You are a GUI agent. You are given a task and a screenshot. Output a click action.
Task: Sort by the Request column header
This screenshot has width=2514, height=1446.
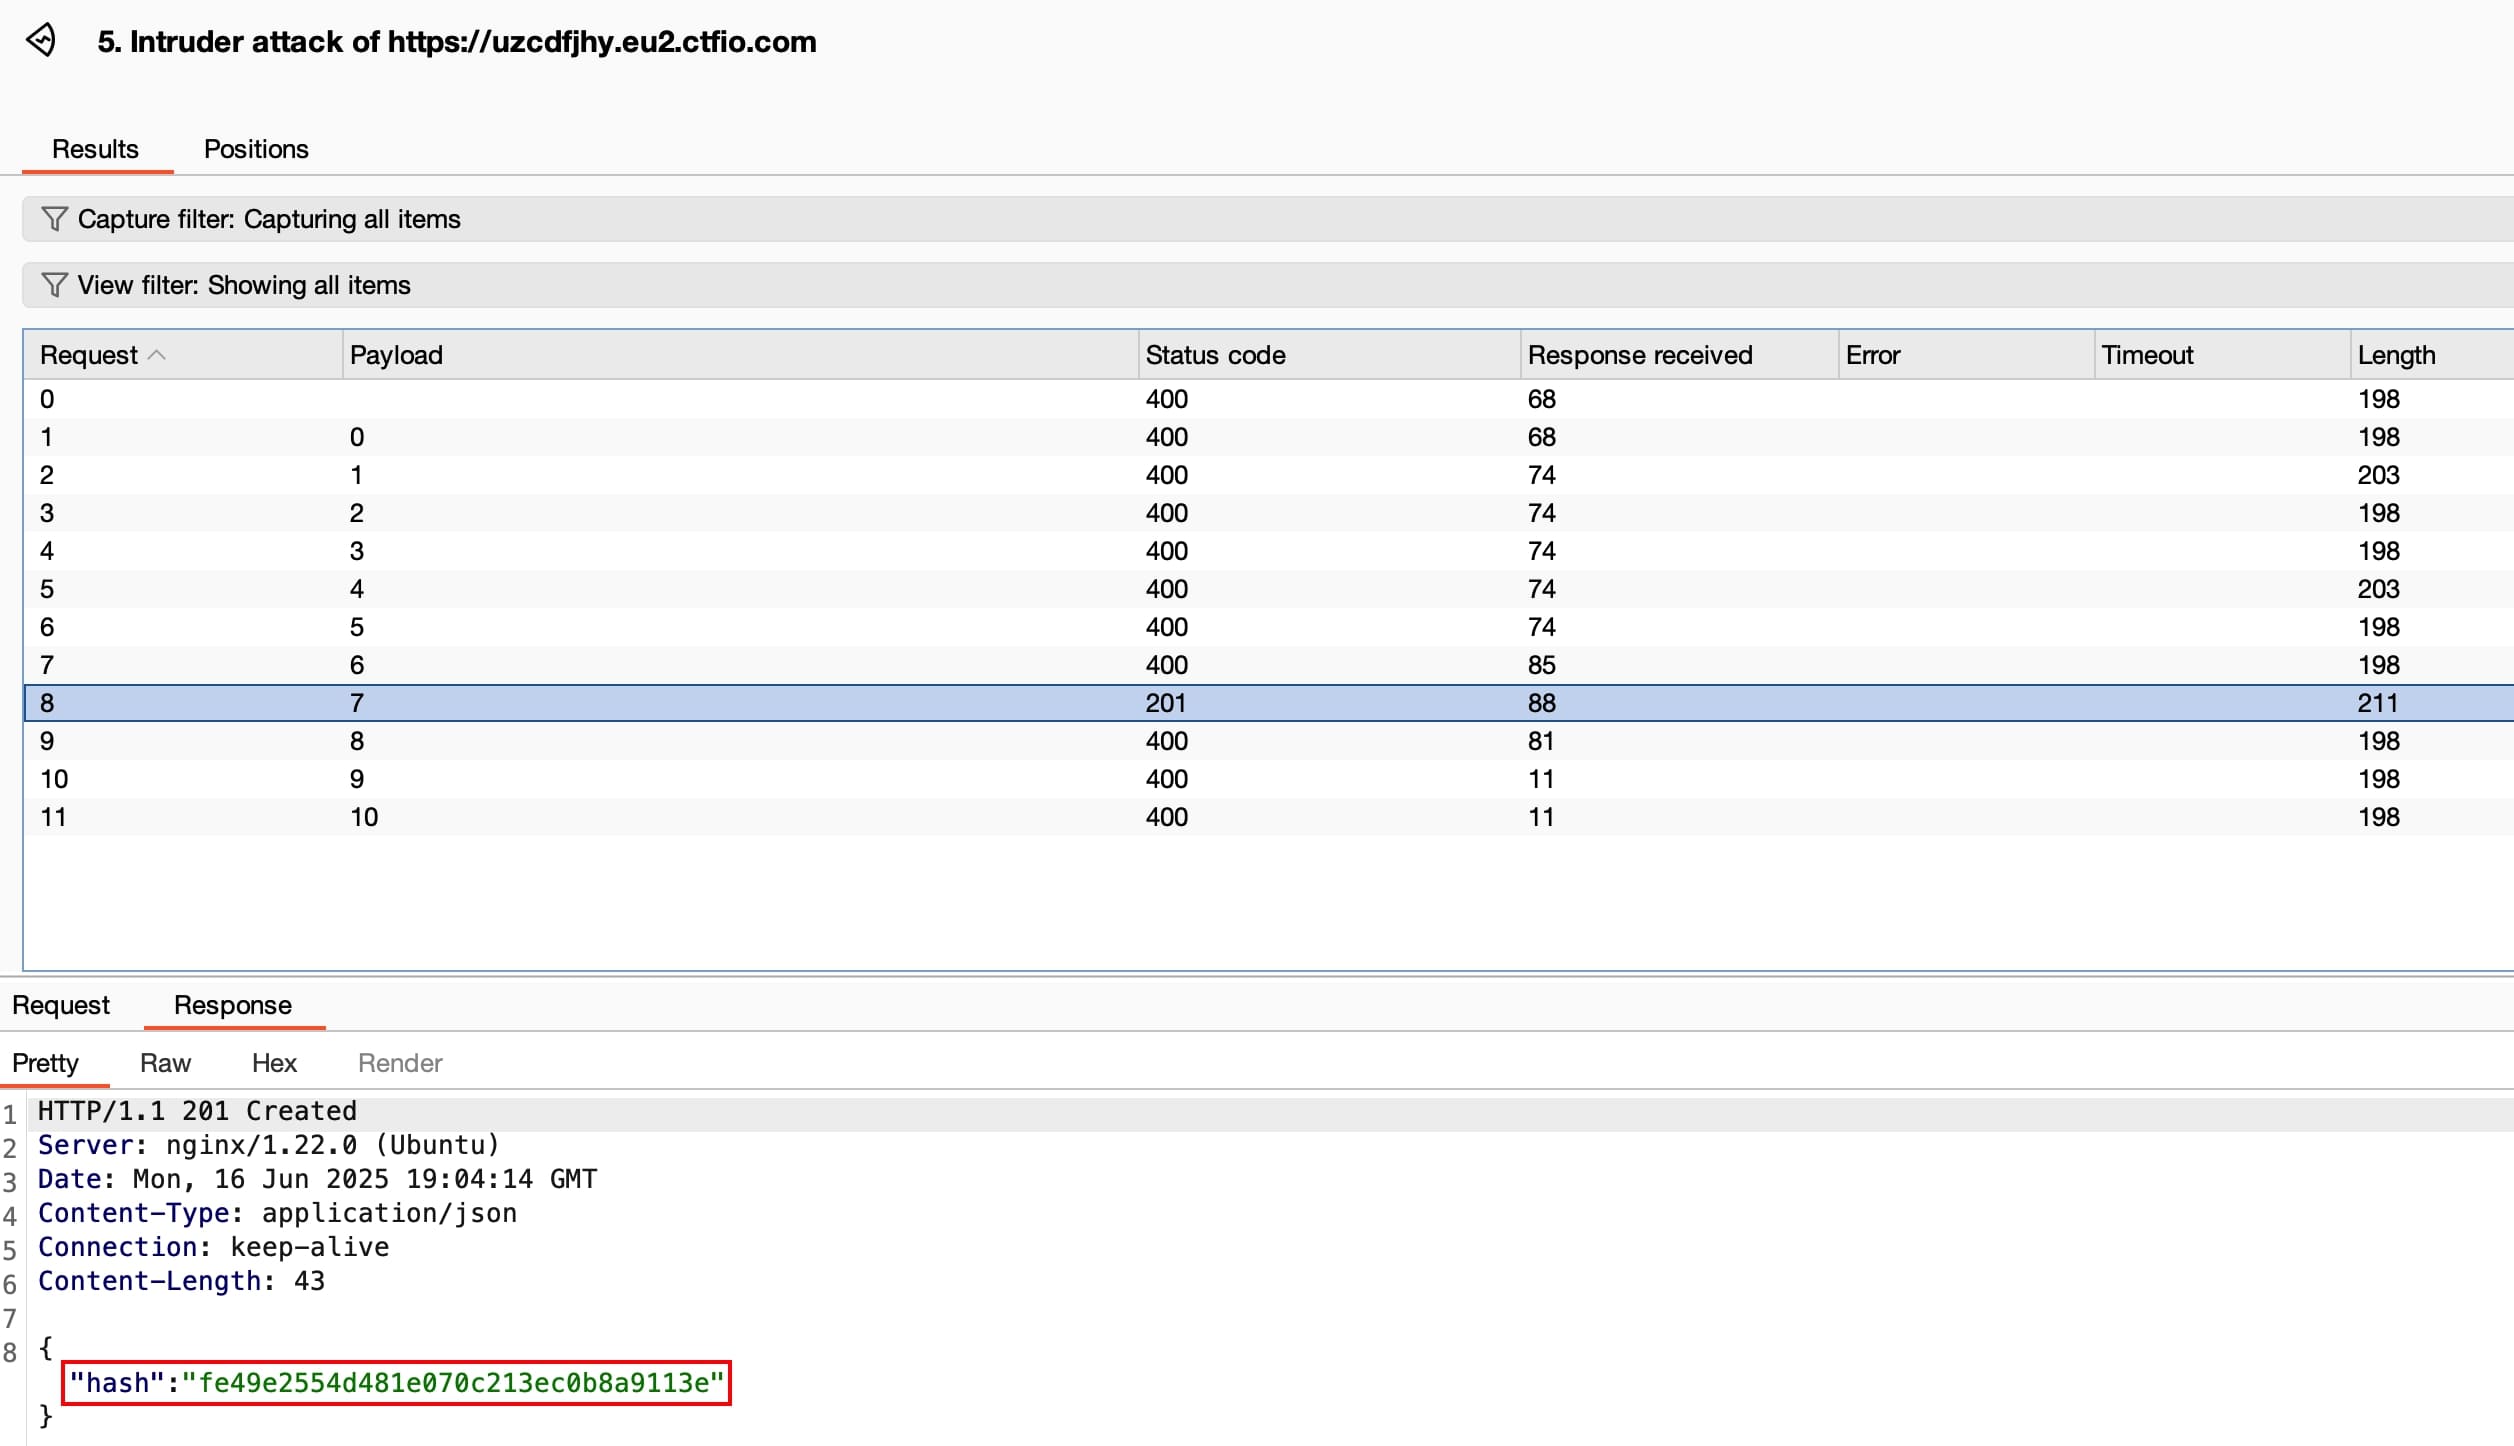click(183, 355)
